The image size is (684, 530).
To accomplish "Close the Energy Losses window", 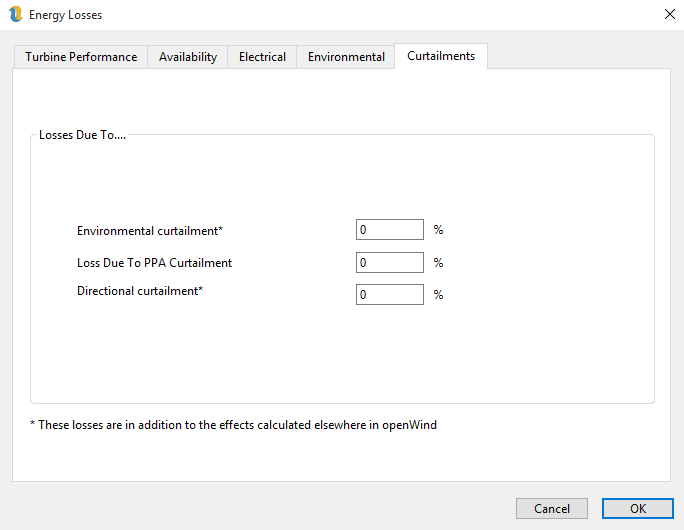I will [669, 14].
